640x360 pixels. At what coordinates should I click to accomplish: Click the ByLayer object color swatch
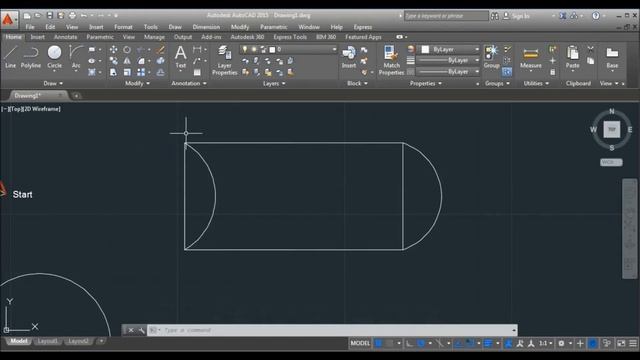point(425,49)
